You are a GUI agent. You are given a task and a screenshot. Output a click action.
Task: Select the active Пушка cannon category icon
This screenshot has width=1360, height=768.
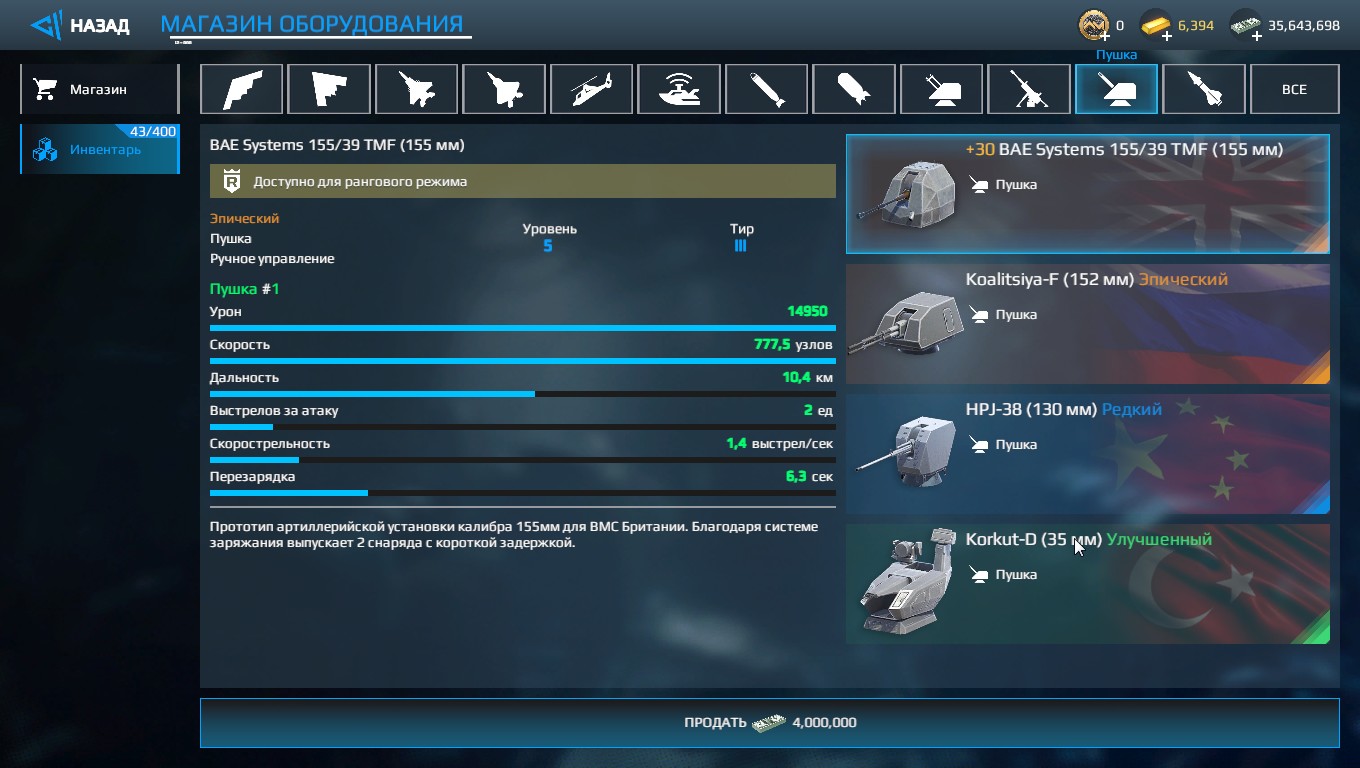pyautogui.click(x=1116, y=89)
